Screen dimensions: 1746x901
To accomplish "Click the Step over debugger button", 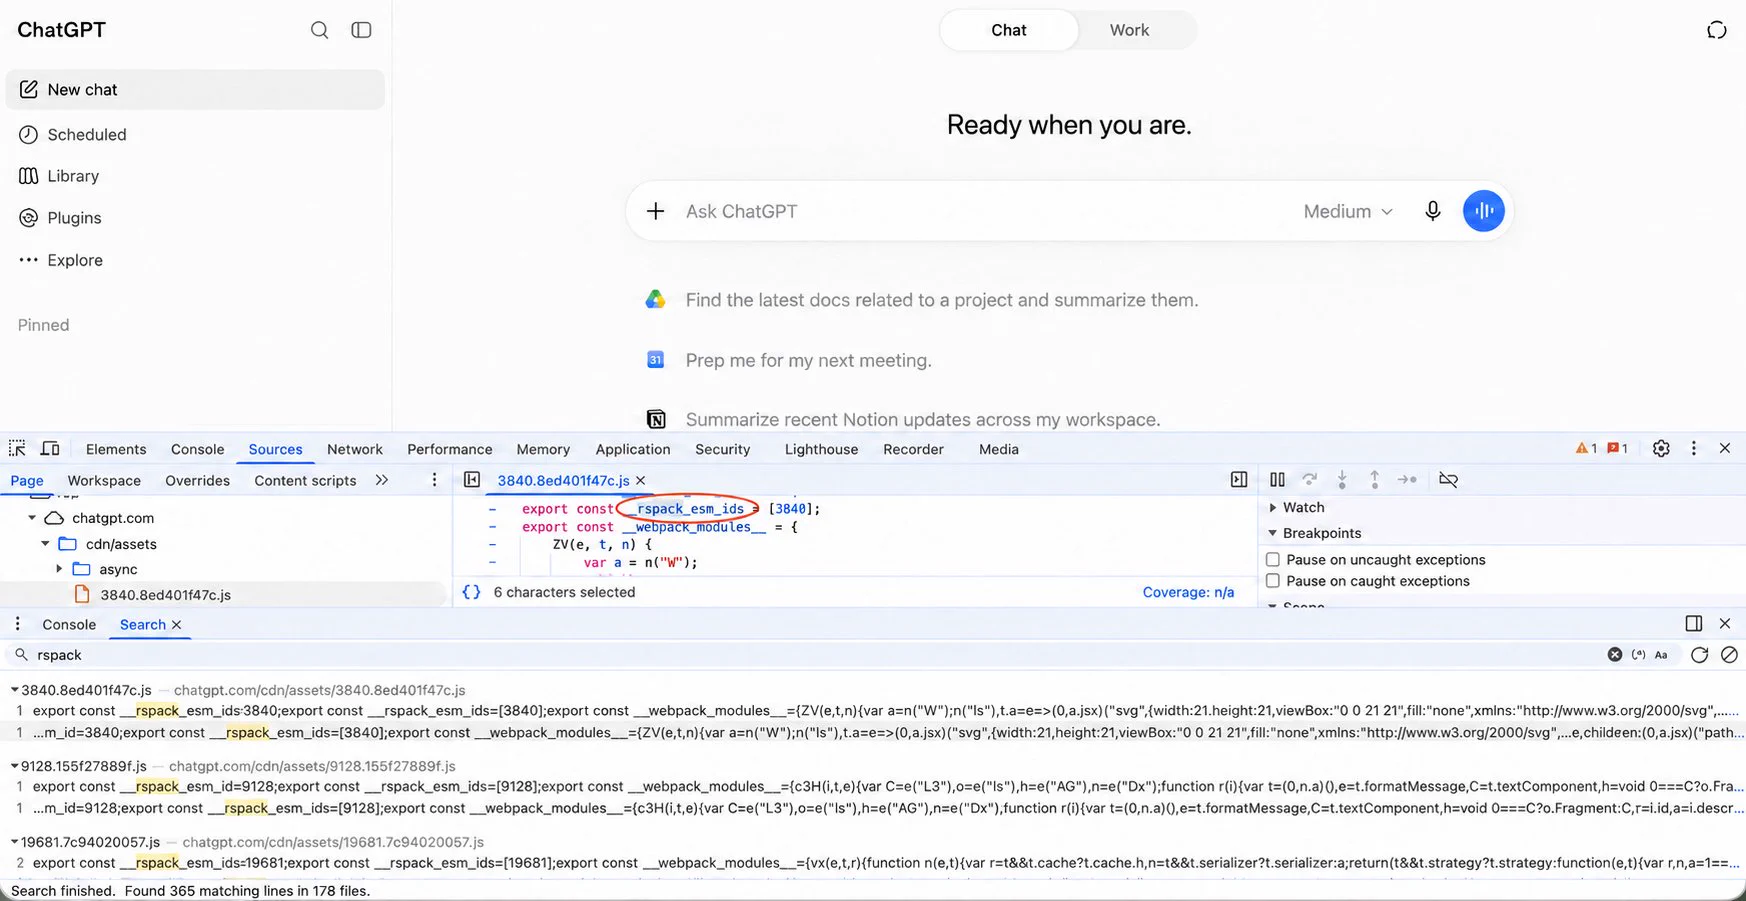I will click(x=1309, y=480).
